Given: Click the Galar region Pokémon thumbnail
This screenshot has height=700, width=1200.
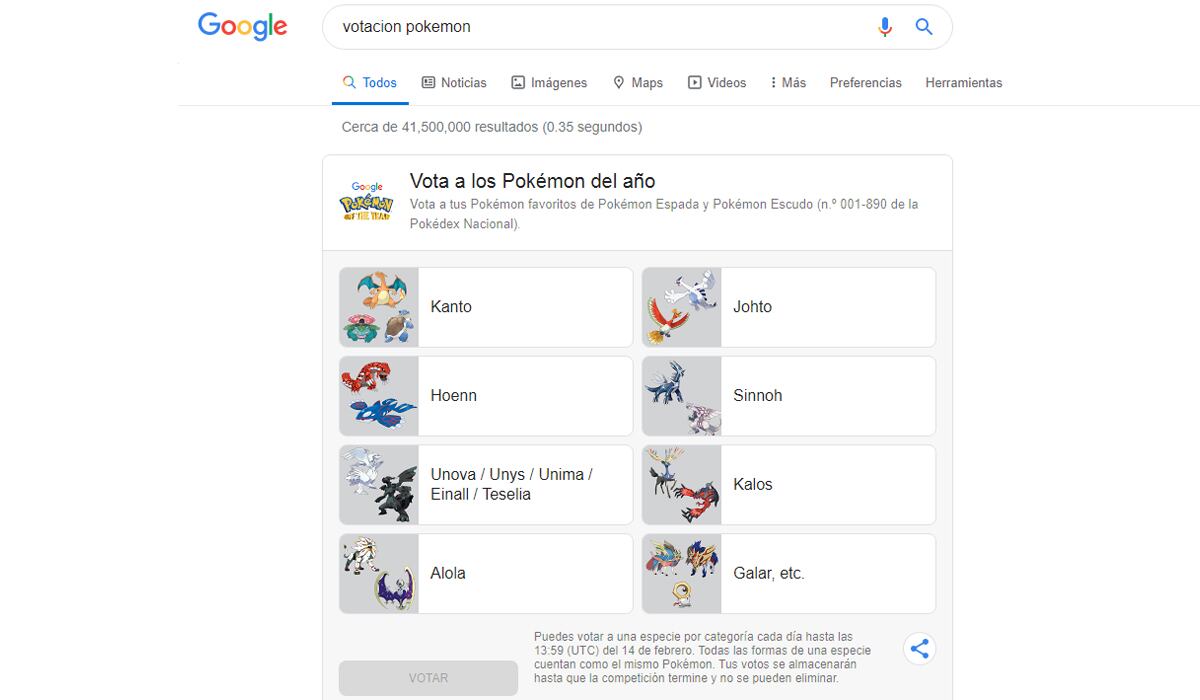Looking at the screenshot, I should coord(681,573).
